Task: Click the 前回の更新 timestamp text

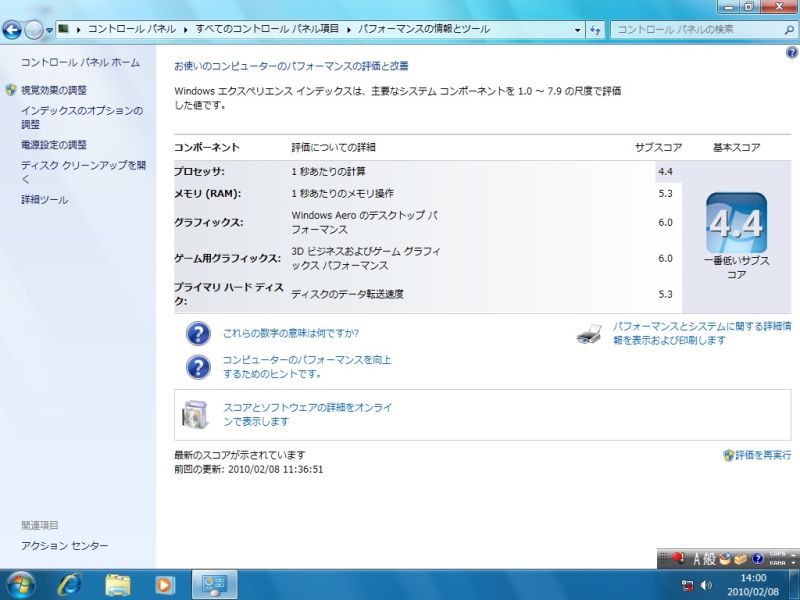Action: point(248,469)
